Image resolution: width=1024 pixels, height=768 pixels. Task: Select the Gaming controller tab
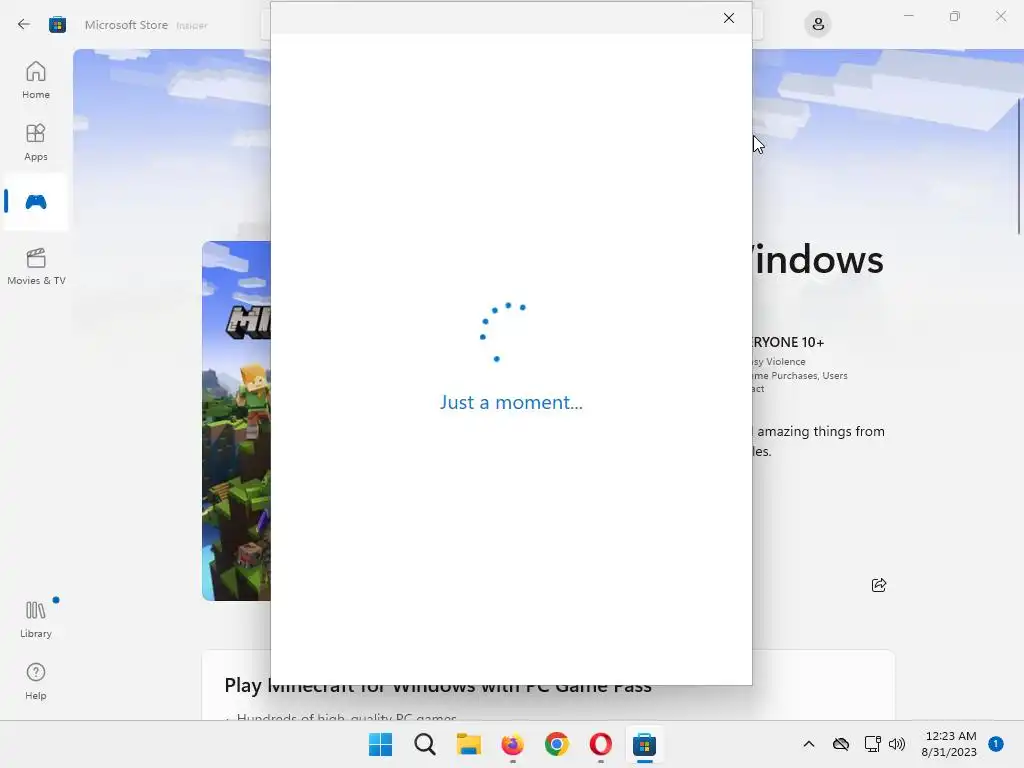coord(36,202)
